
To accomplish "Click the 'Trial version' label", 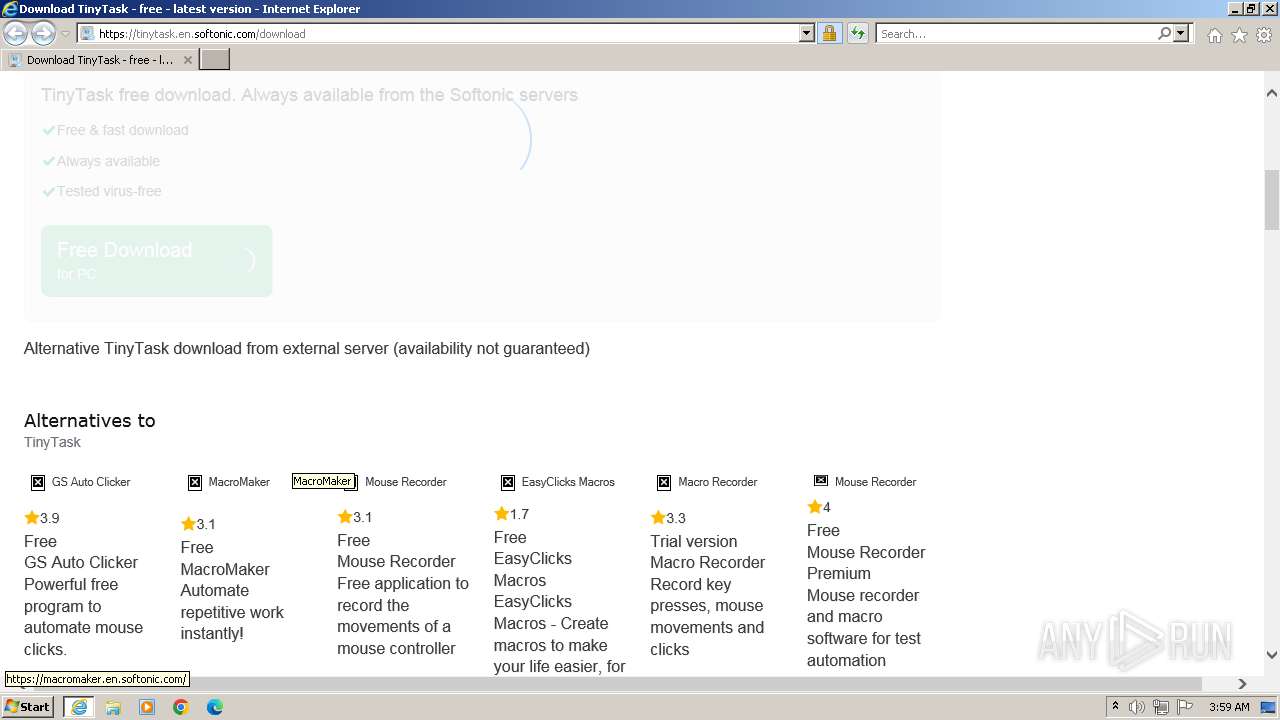I will click(693, 541).
